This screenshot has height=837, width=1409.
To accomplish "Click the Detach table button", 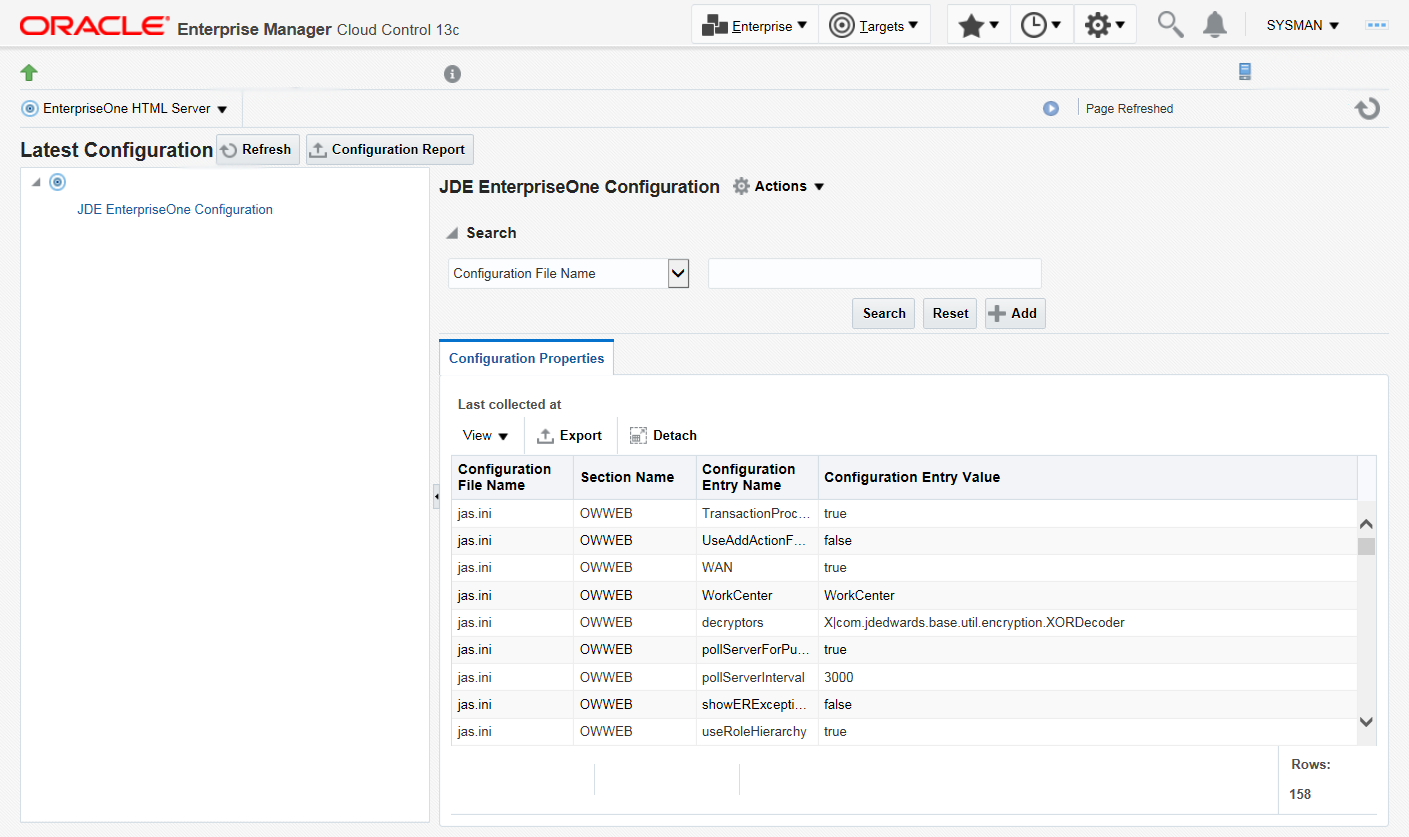I will point(663,436).
